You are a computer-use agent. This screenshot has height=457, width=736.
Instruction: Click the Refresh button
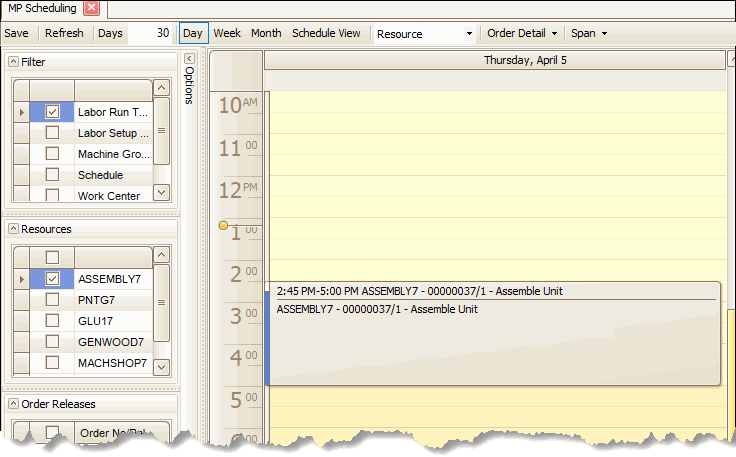click(64, 33)
